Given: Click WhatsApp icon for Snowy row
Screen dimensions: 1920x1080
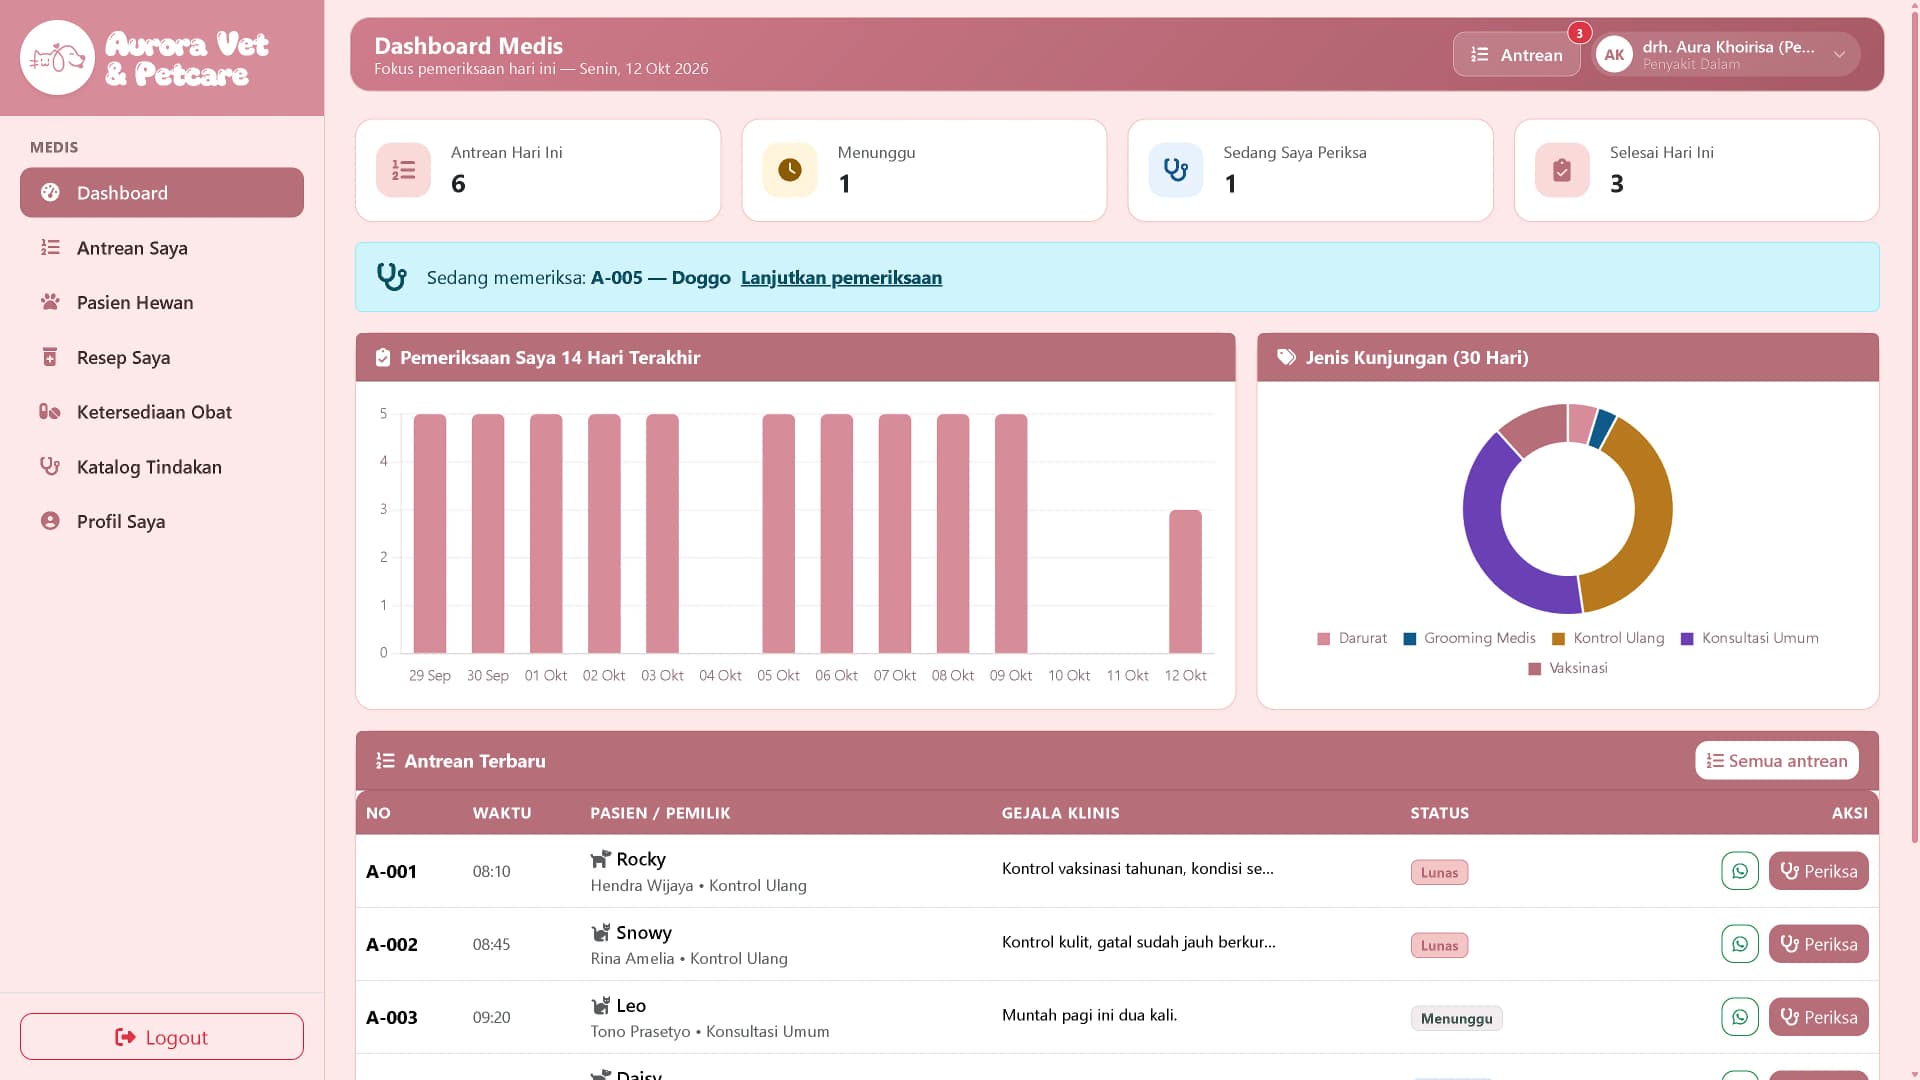Looking at the screenshot, I should click(1740, 944).
